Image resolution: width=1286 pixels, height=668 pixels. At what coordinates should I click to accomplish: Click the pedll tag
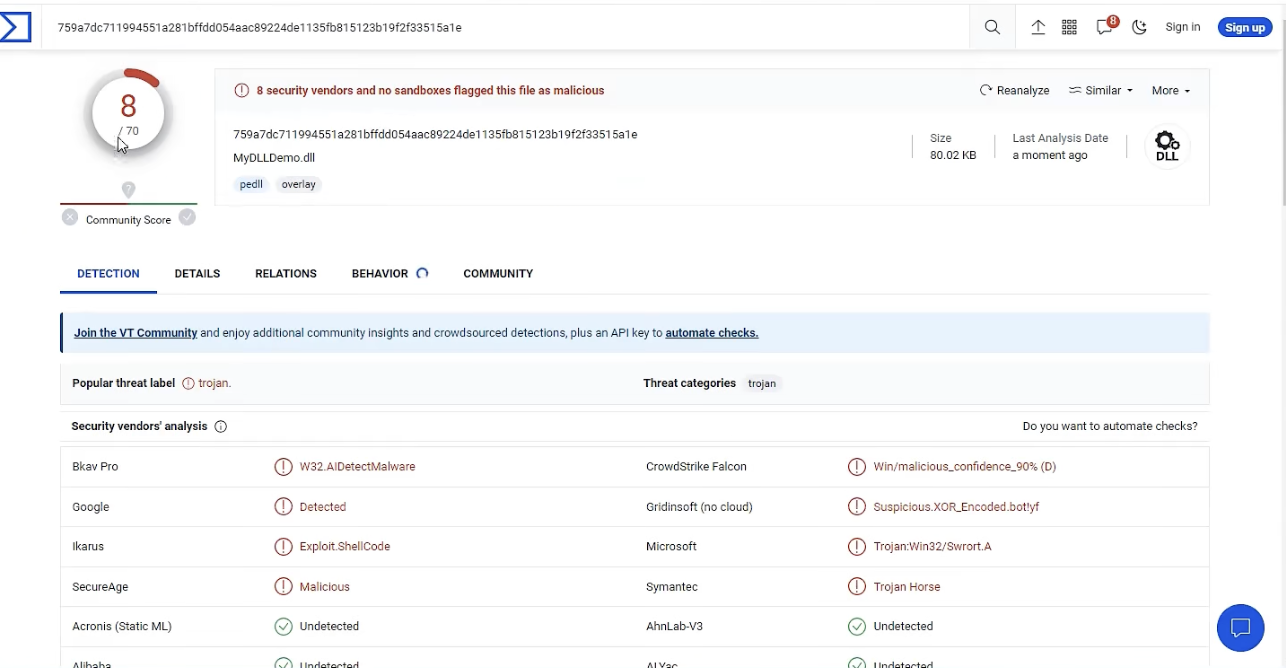(251, 184)
